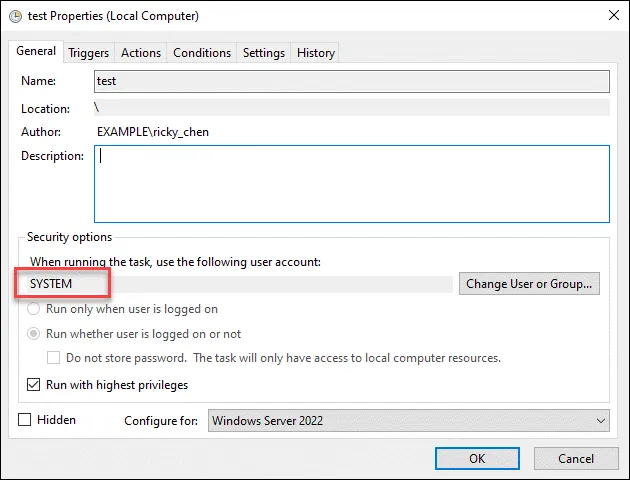Click the SYSTEM user account field

[241, 284]
